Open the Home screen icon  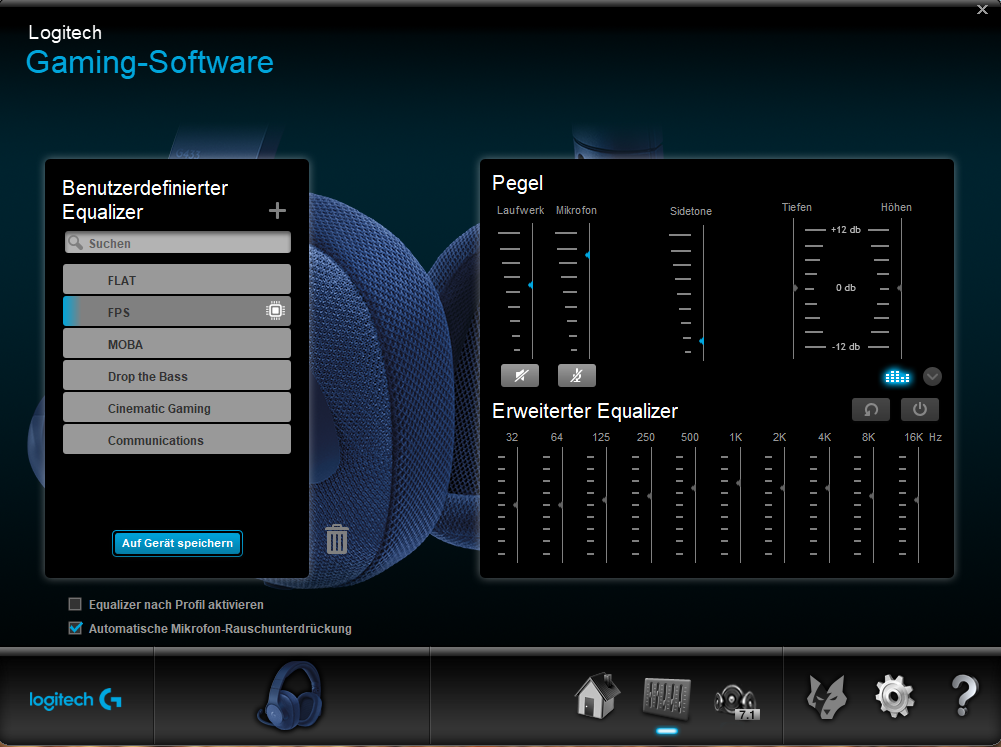click(x=597, y=695)
